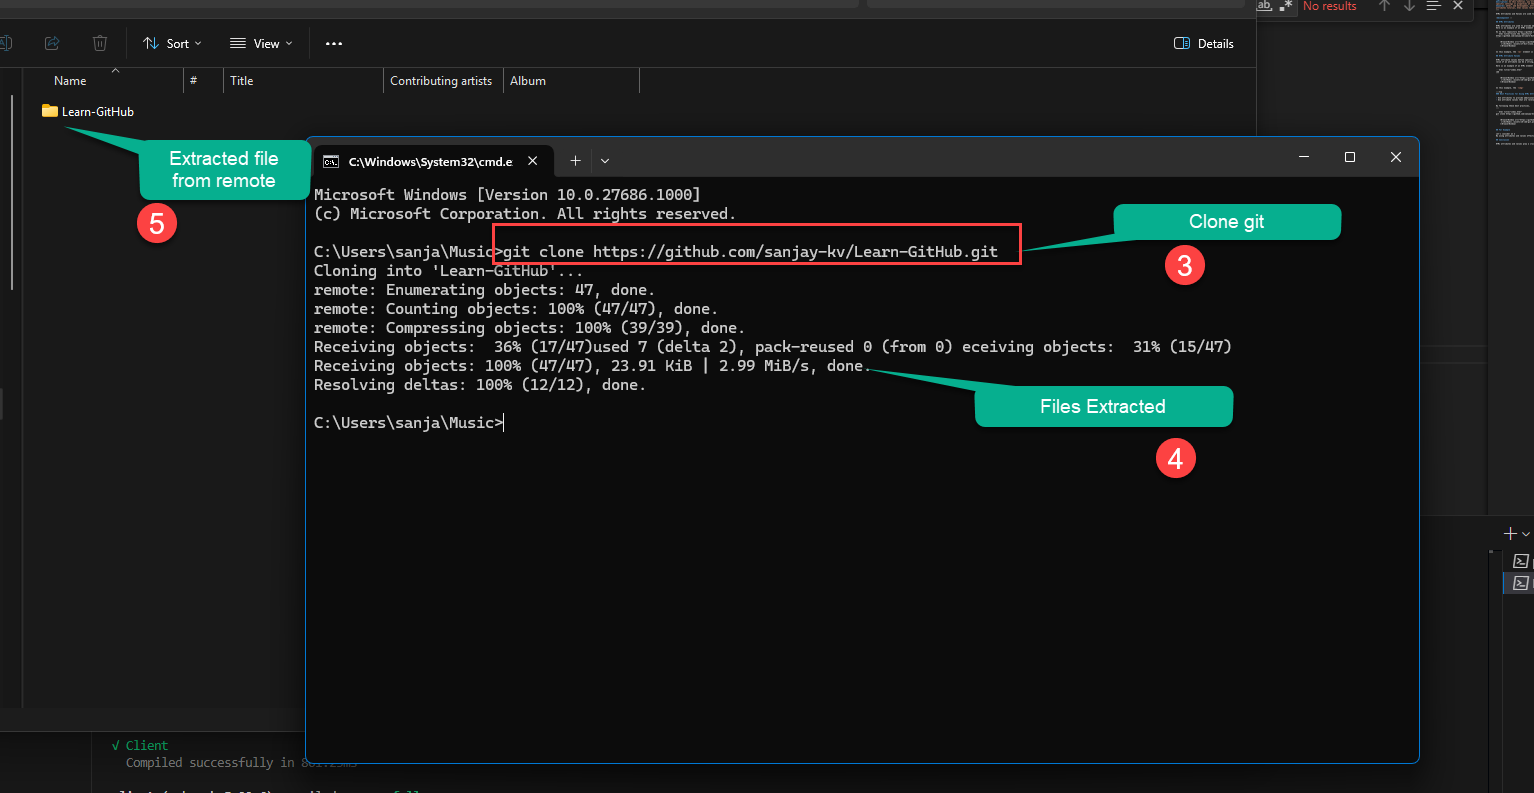The width and height of the screenshot is (1534, 793).
Task: Toggle Match Whole Word in the search widget
Action: [x=1264, y=6]
